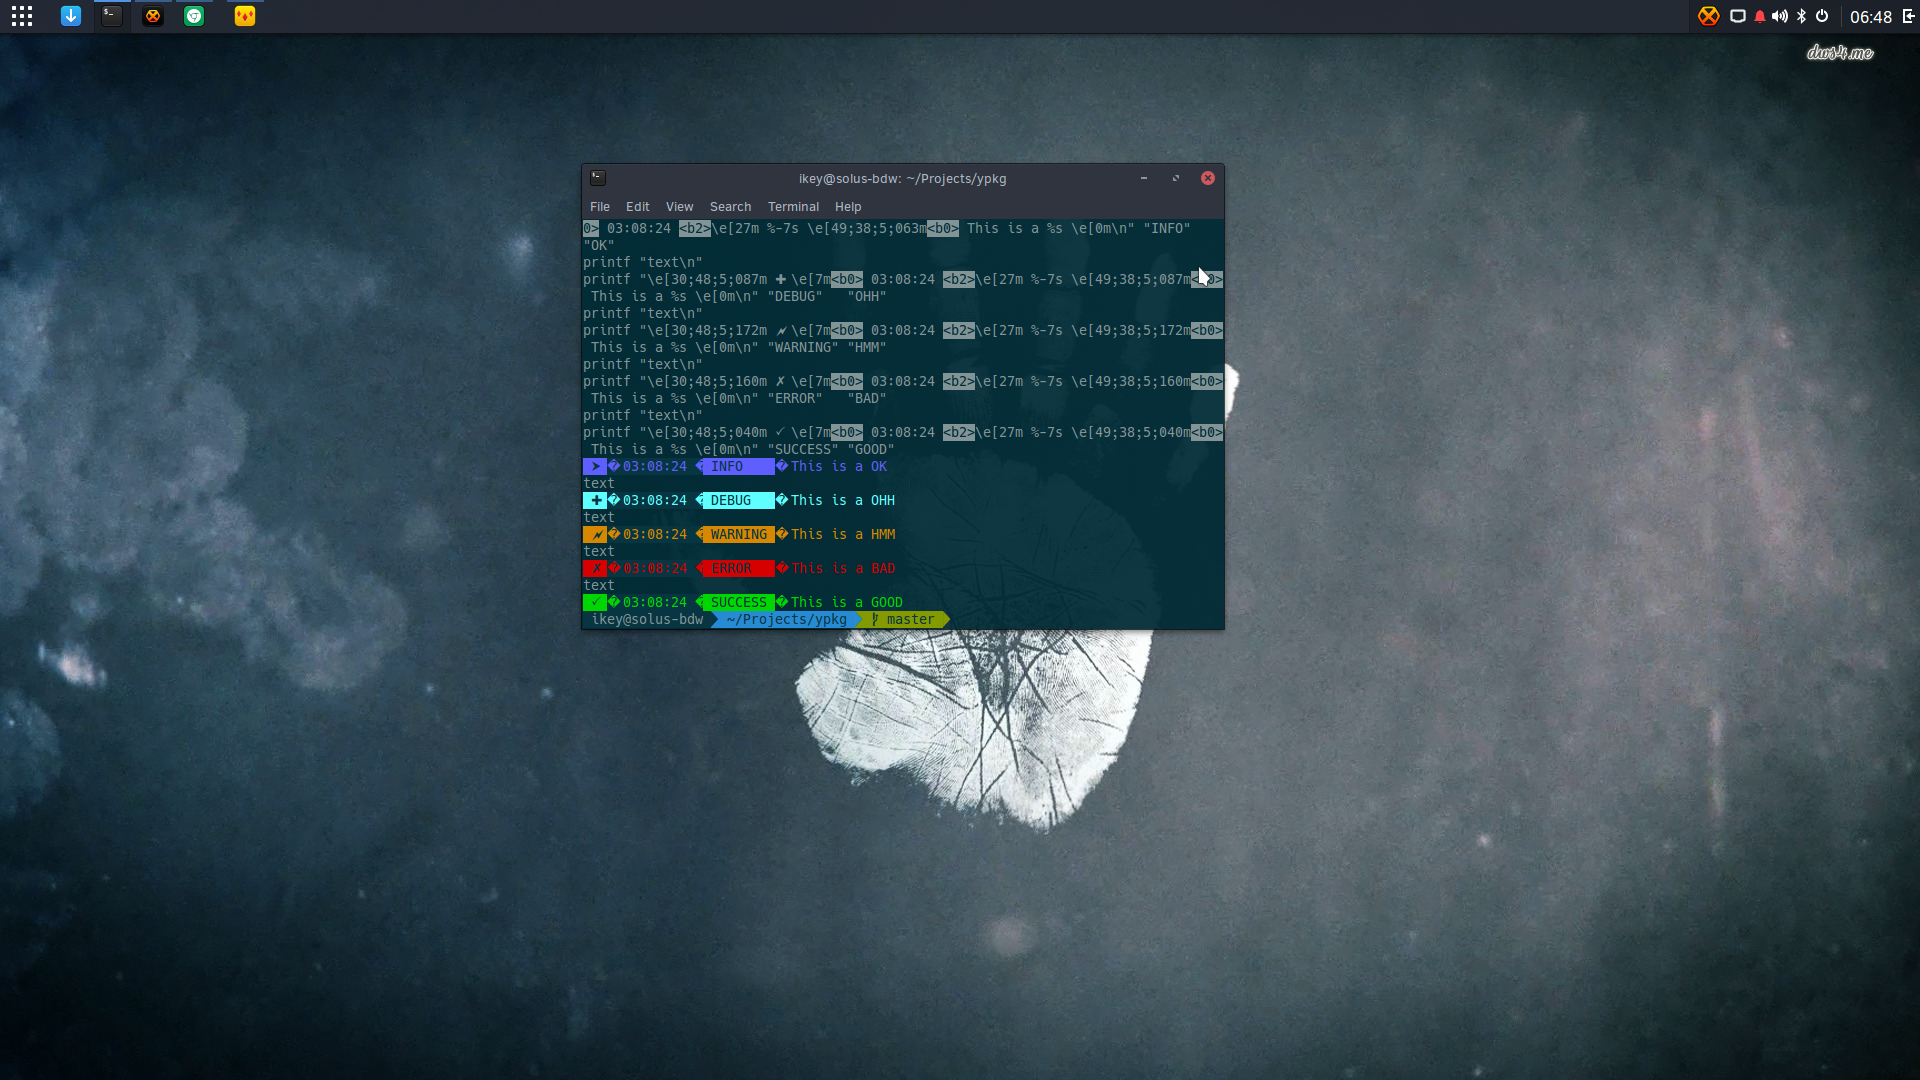Click the "This is a BAD" output text
Image resolution: width=1920 pixels, height=1080 pixels.
click(x=843, y=569)
